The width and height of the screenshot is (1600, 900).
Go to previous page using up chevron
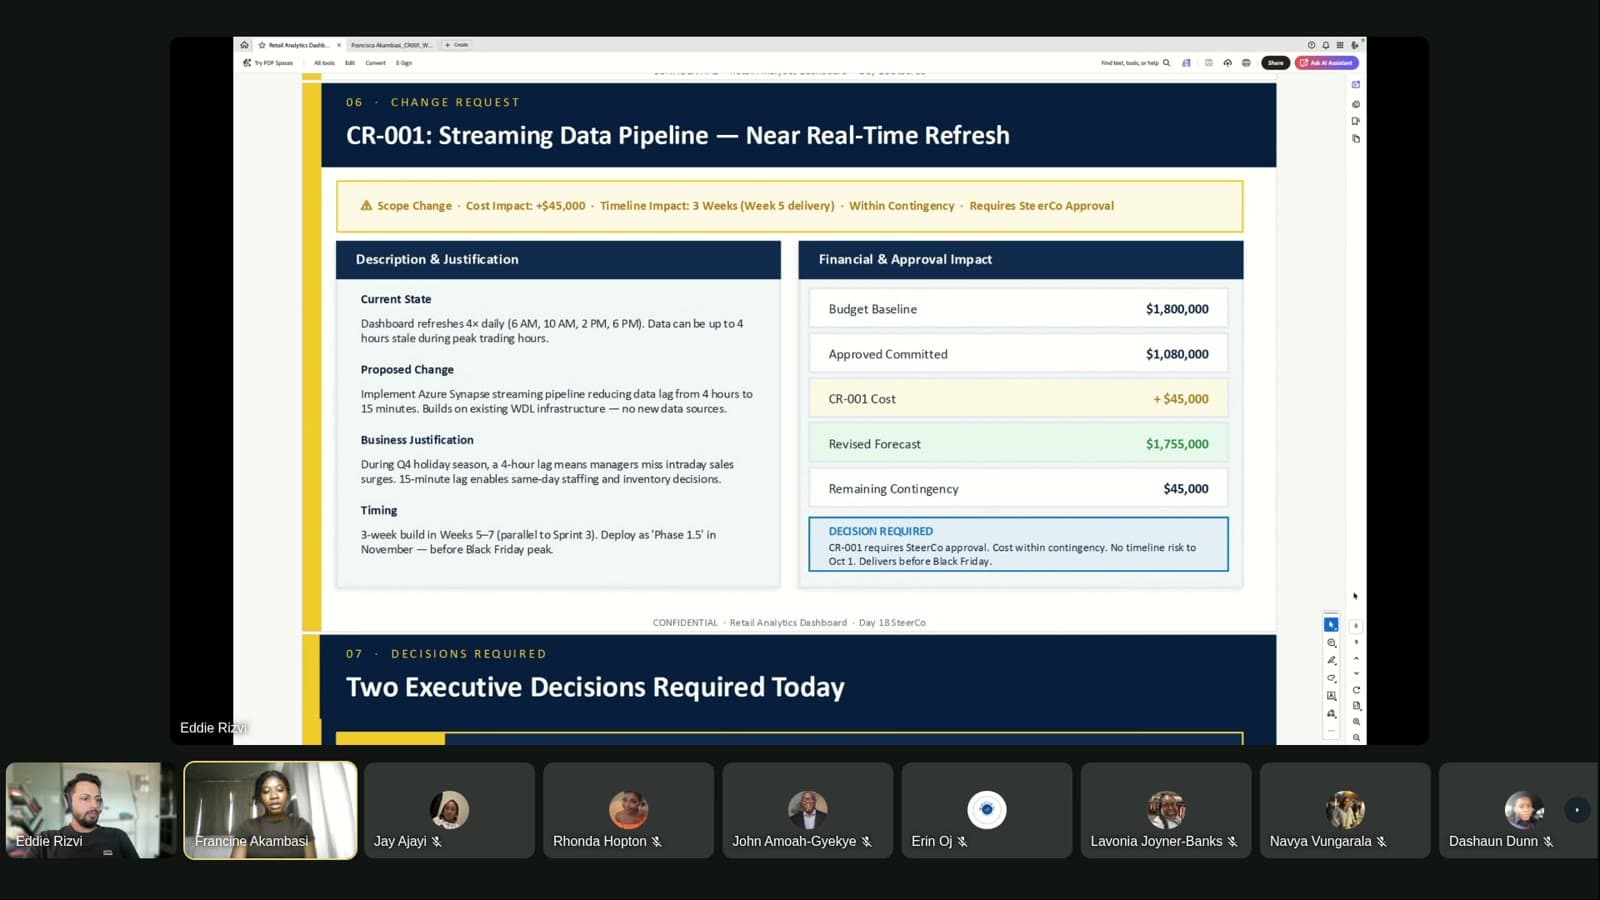tap(1356, 658)
